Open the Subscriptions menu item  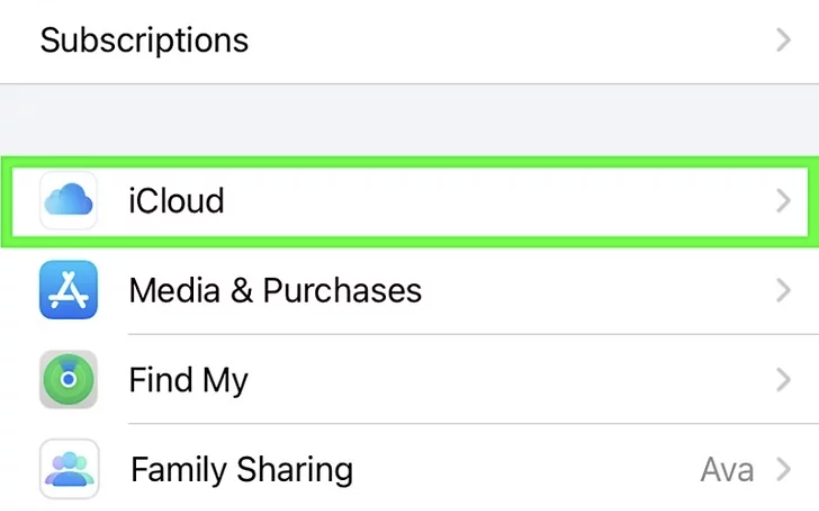pos(144,40)
